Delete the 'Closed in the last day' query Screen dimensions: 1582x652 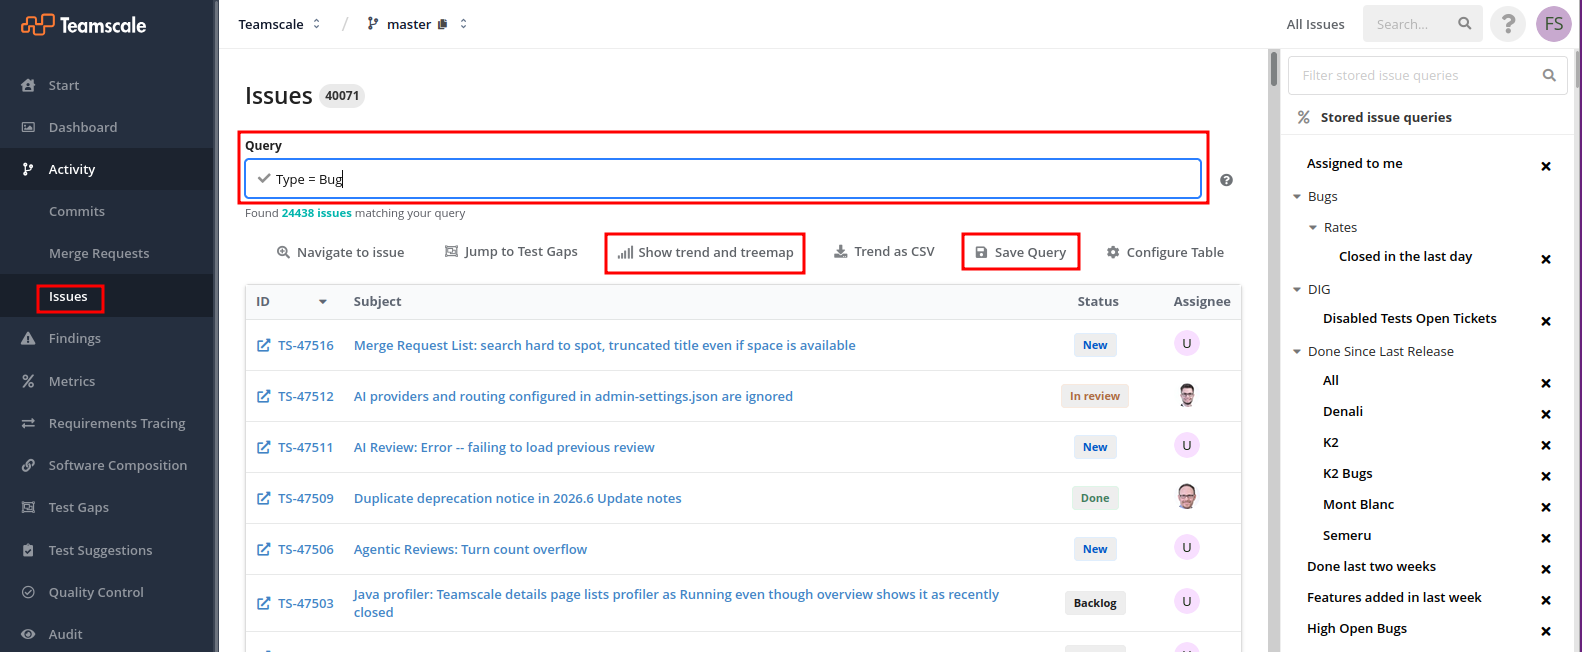point(1546,259)
